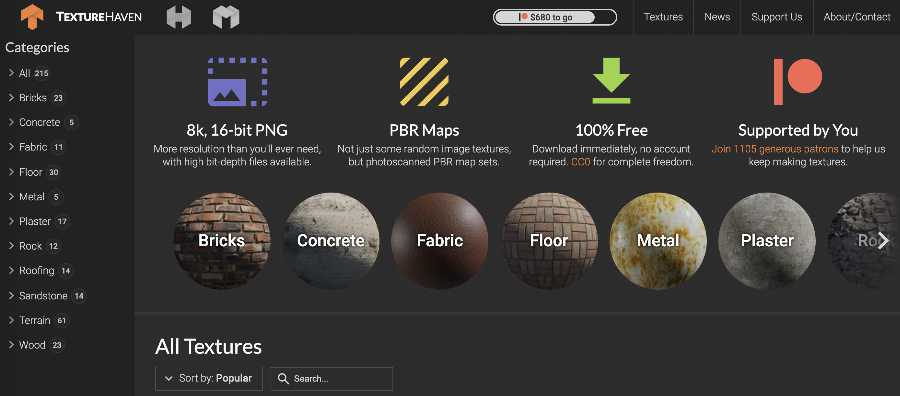This screenshot has height=396, width=900.
Task: Click the purple image resolution icon
Action: point(237,81)
